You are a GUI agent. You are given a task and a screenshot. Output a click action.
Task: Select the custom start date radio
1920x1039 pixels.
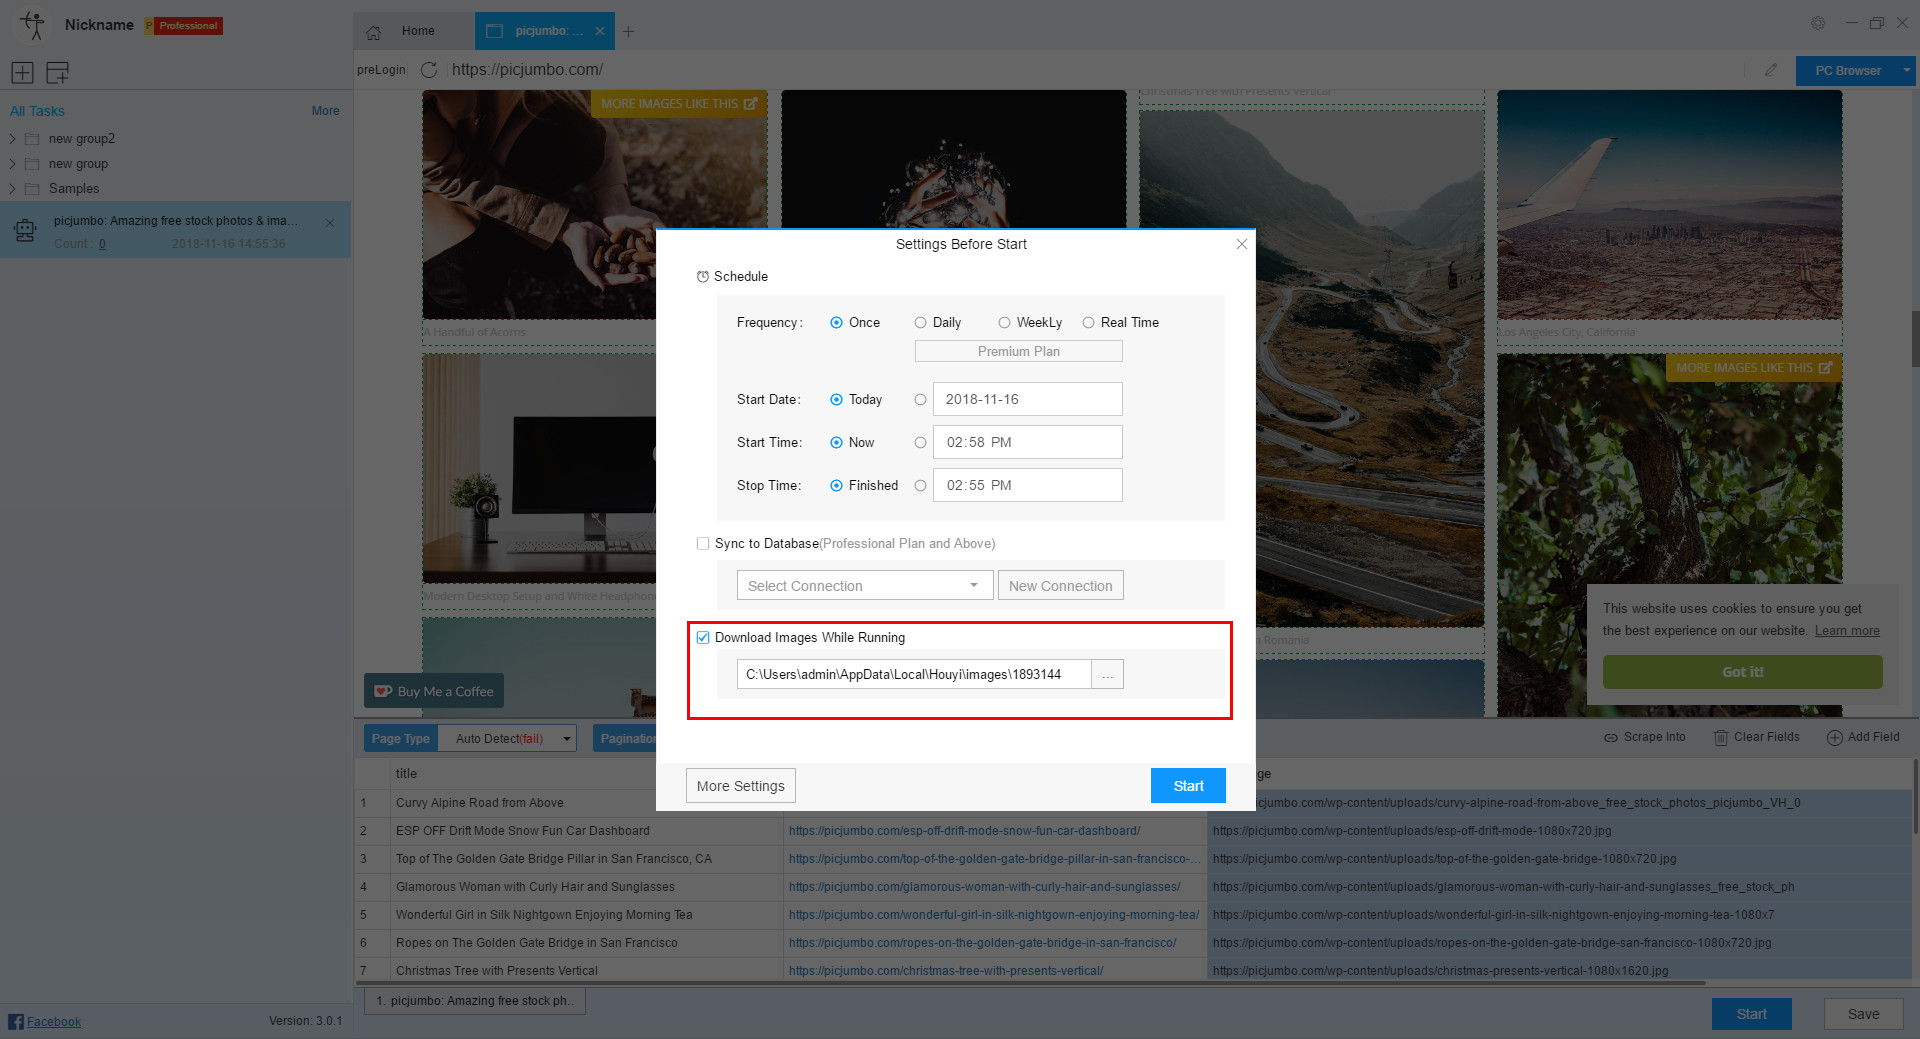[920, 400]
